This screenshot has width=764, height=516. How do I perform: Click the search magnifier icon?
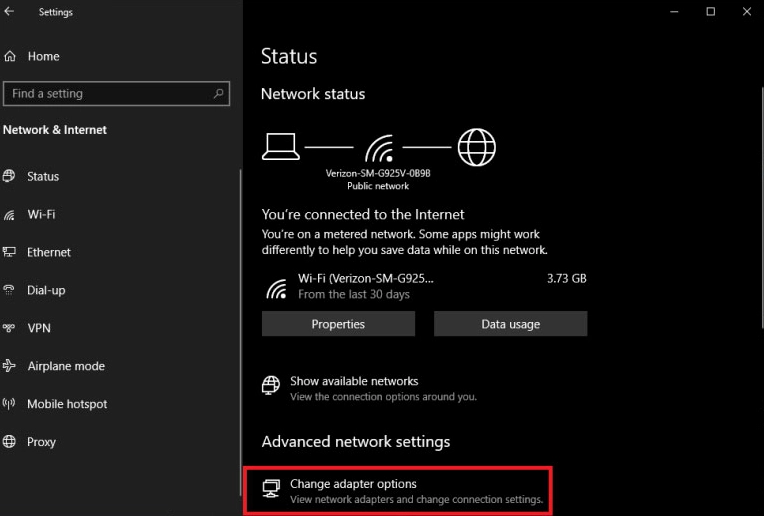[x=218, y=94]
